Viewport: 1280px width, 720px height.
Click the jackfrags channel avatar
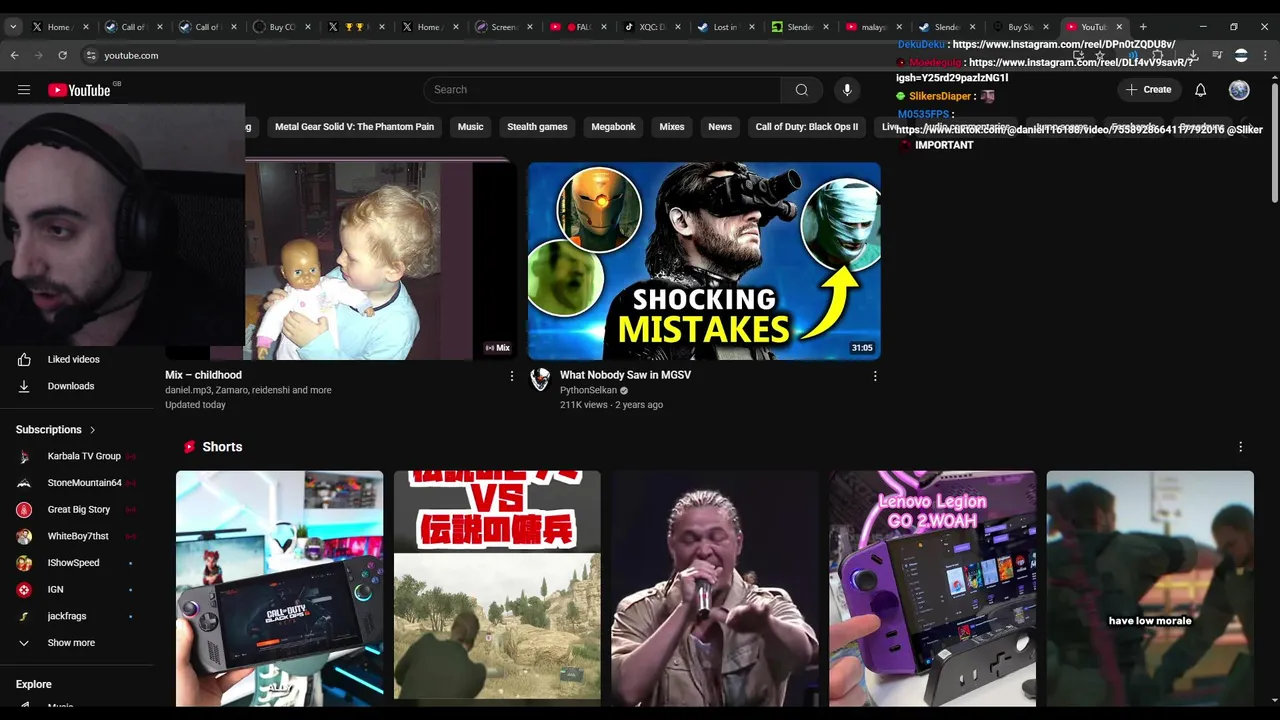[24, 616]
